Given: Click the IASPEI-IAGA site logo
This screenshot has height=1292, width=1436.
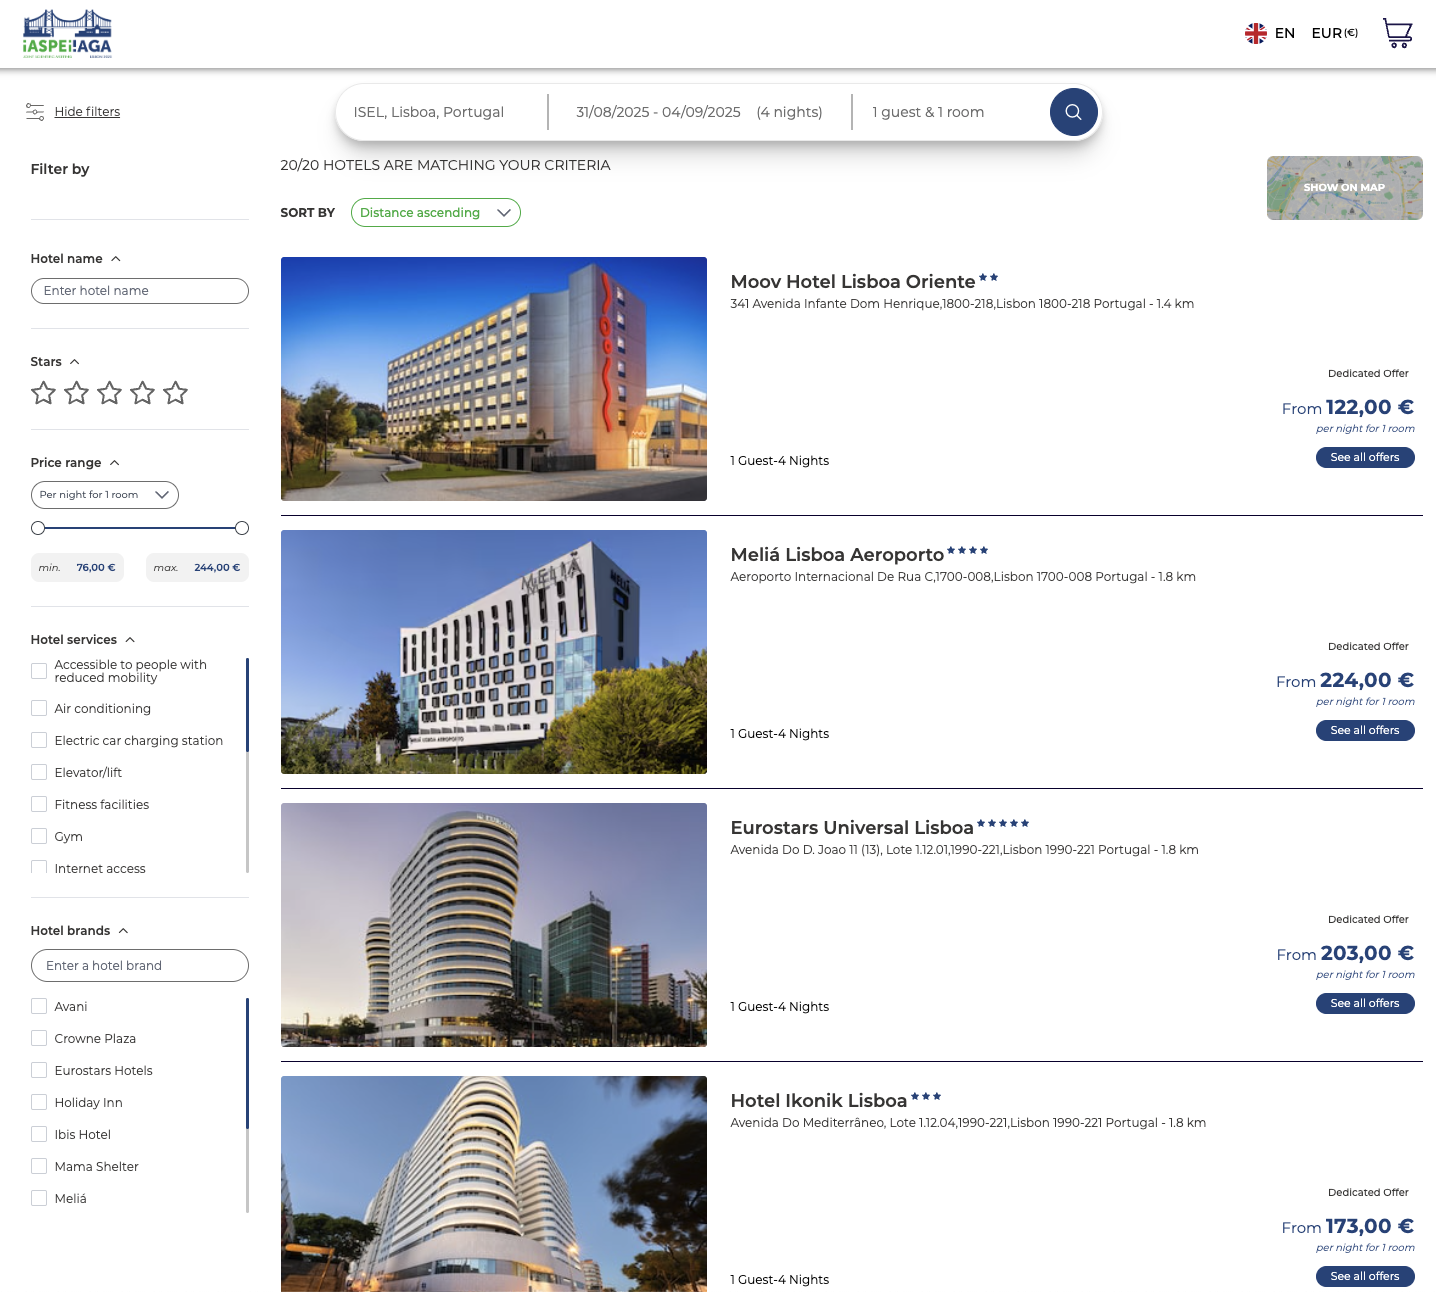Looking at the screenshot, I should tap(67, 34).
